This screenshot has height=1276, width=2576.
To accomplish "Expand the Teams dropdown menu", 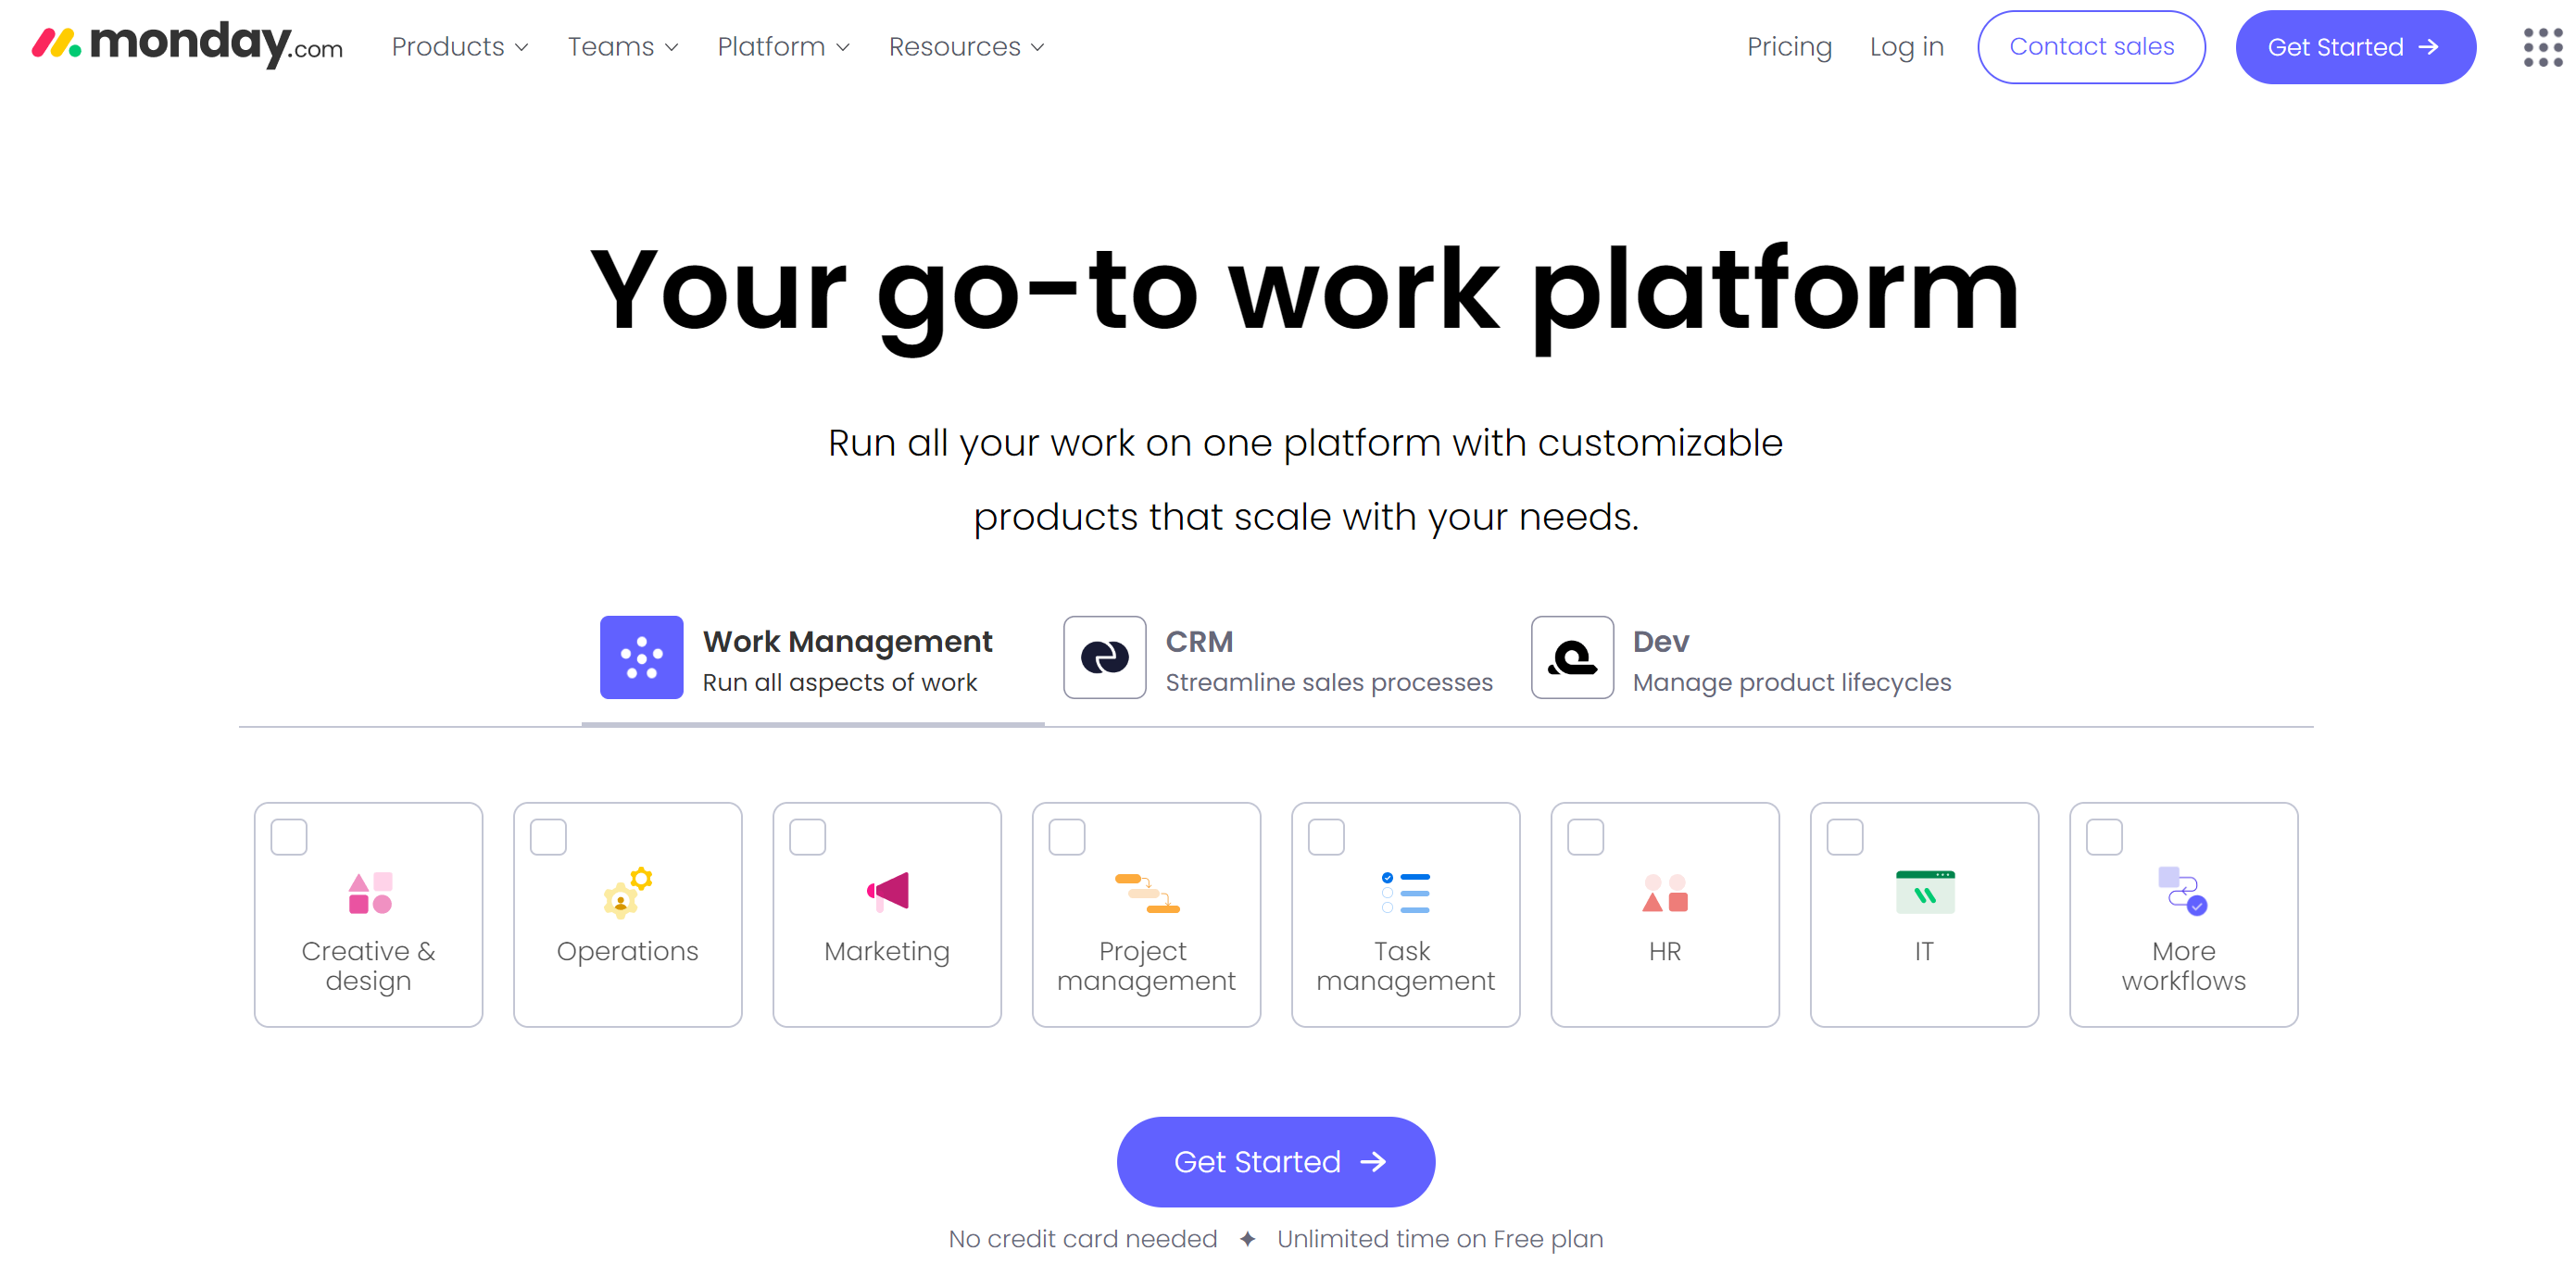I will coord(622,46).
